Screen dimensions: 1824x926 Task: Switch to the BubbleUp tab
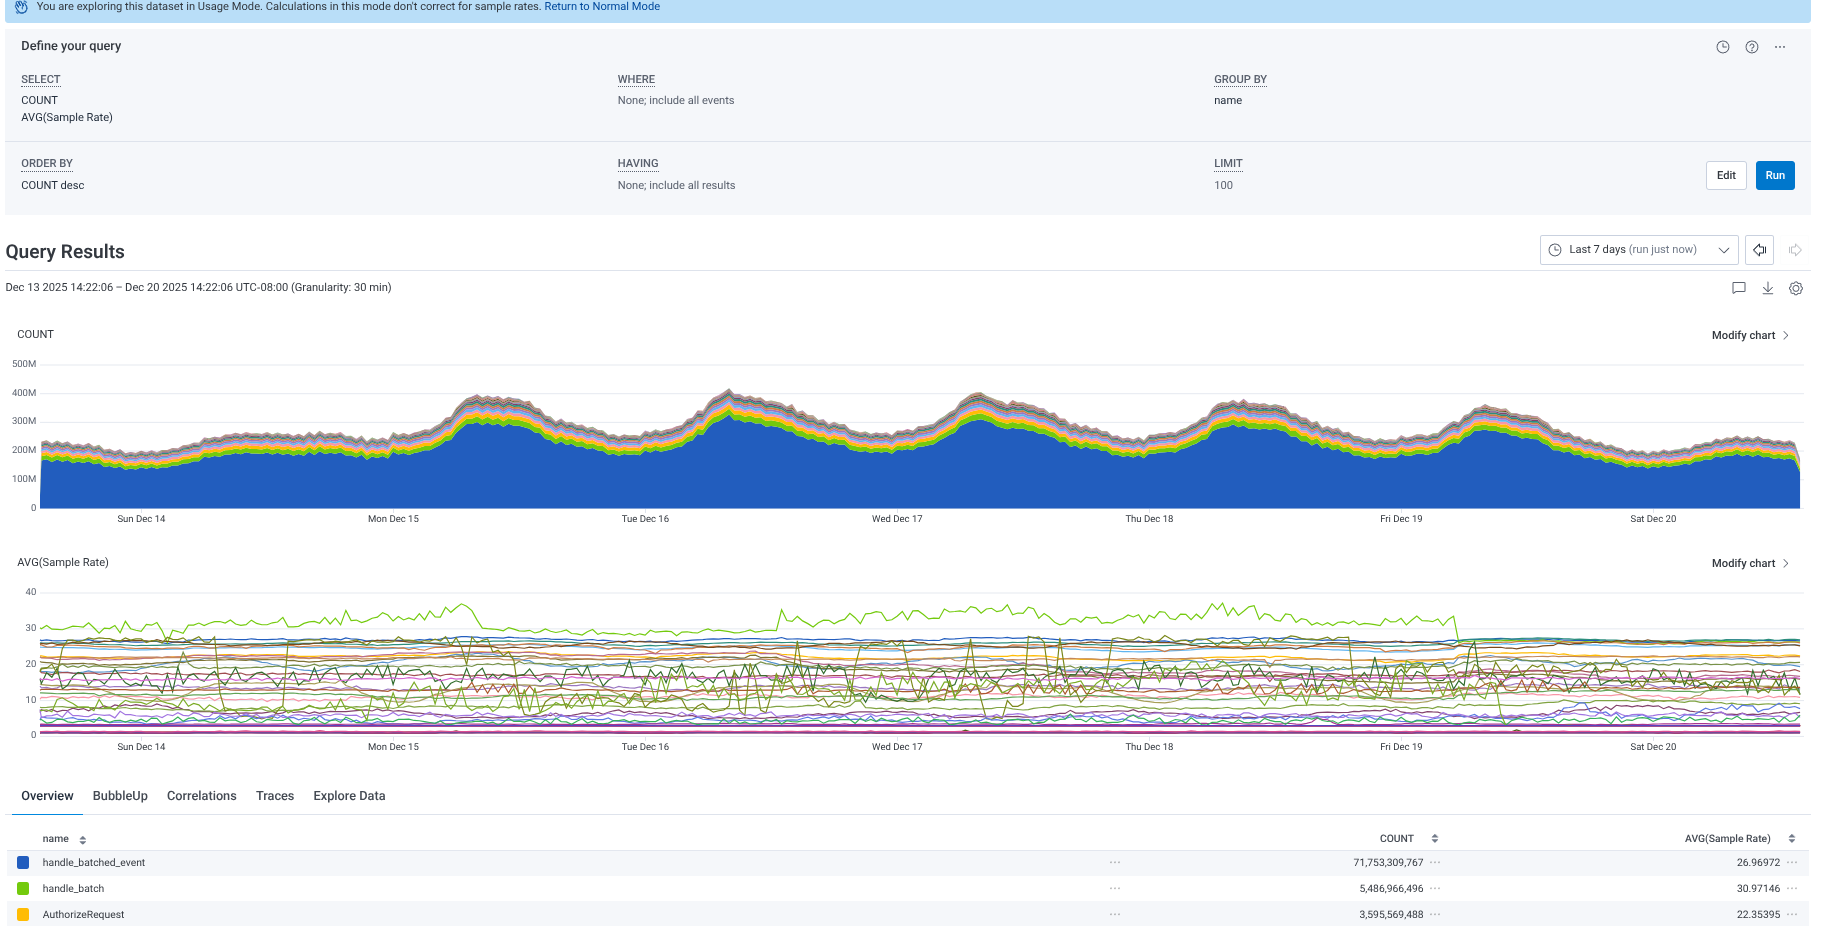(120, 796)
